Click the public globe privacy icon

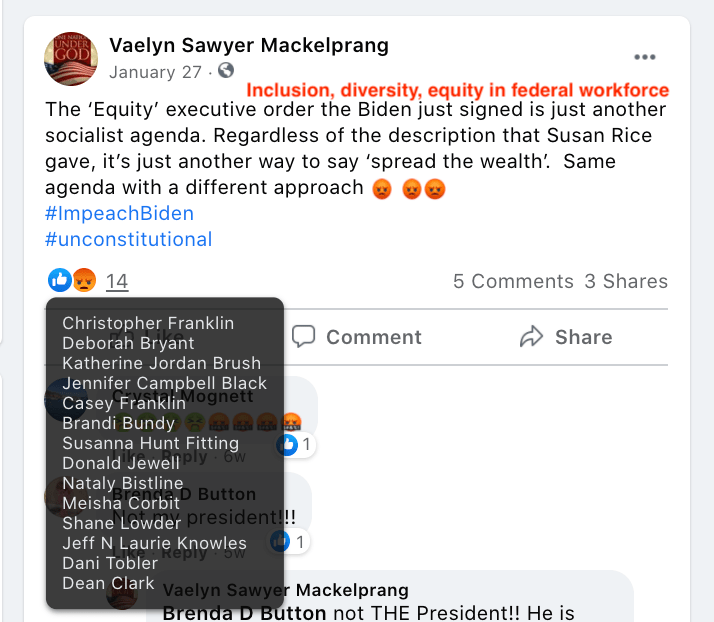pos(226,71)
